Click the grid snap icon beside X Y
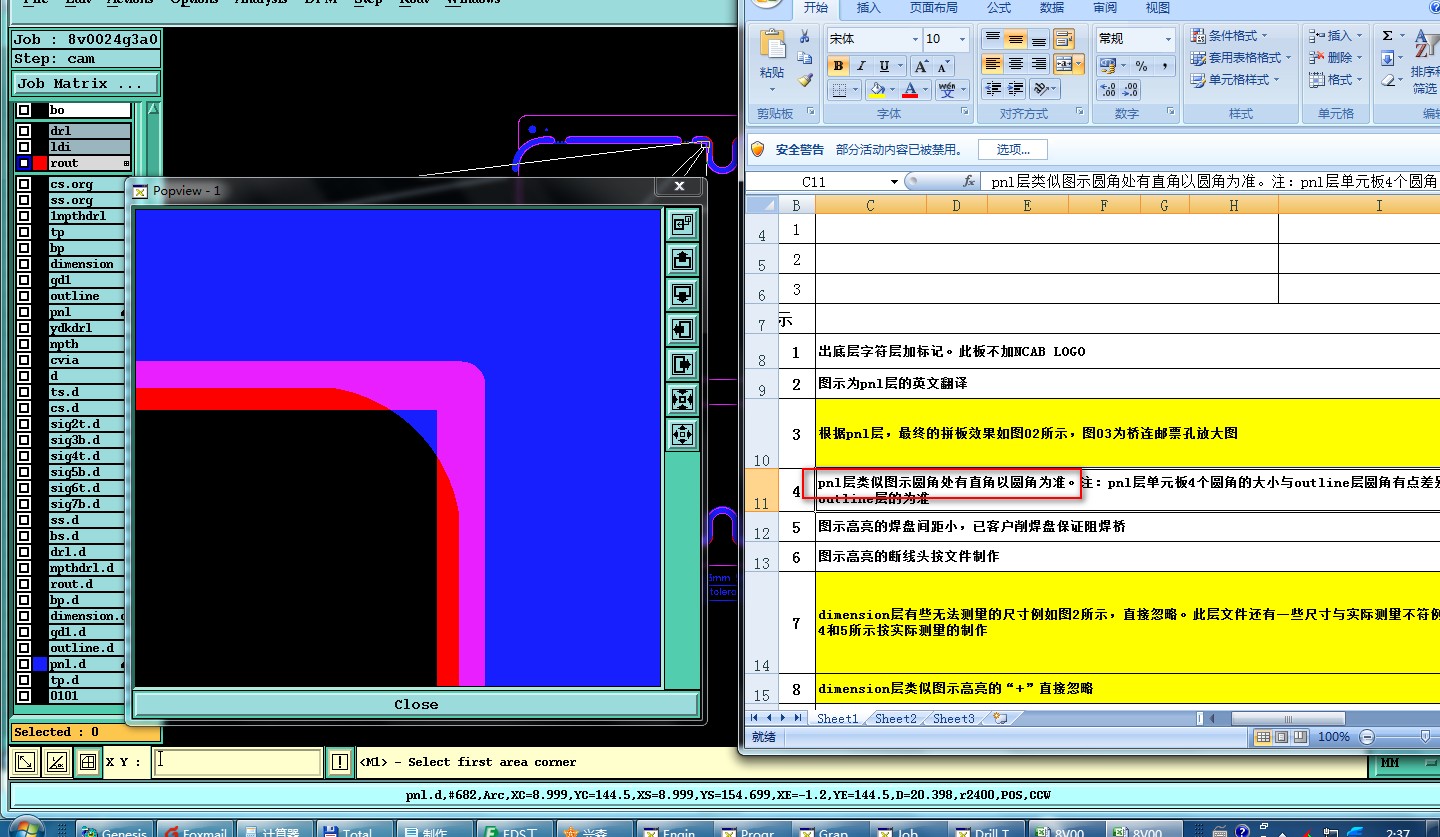1440x837 pixels. (88, 762)
